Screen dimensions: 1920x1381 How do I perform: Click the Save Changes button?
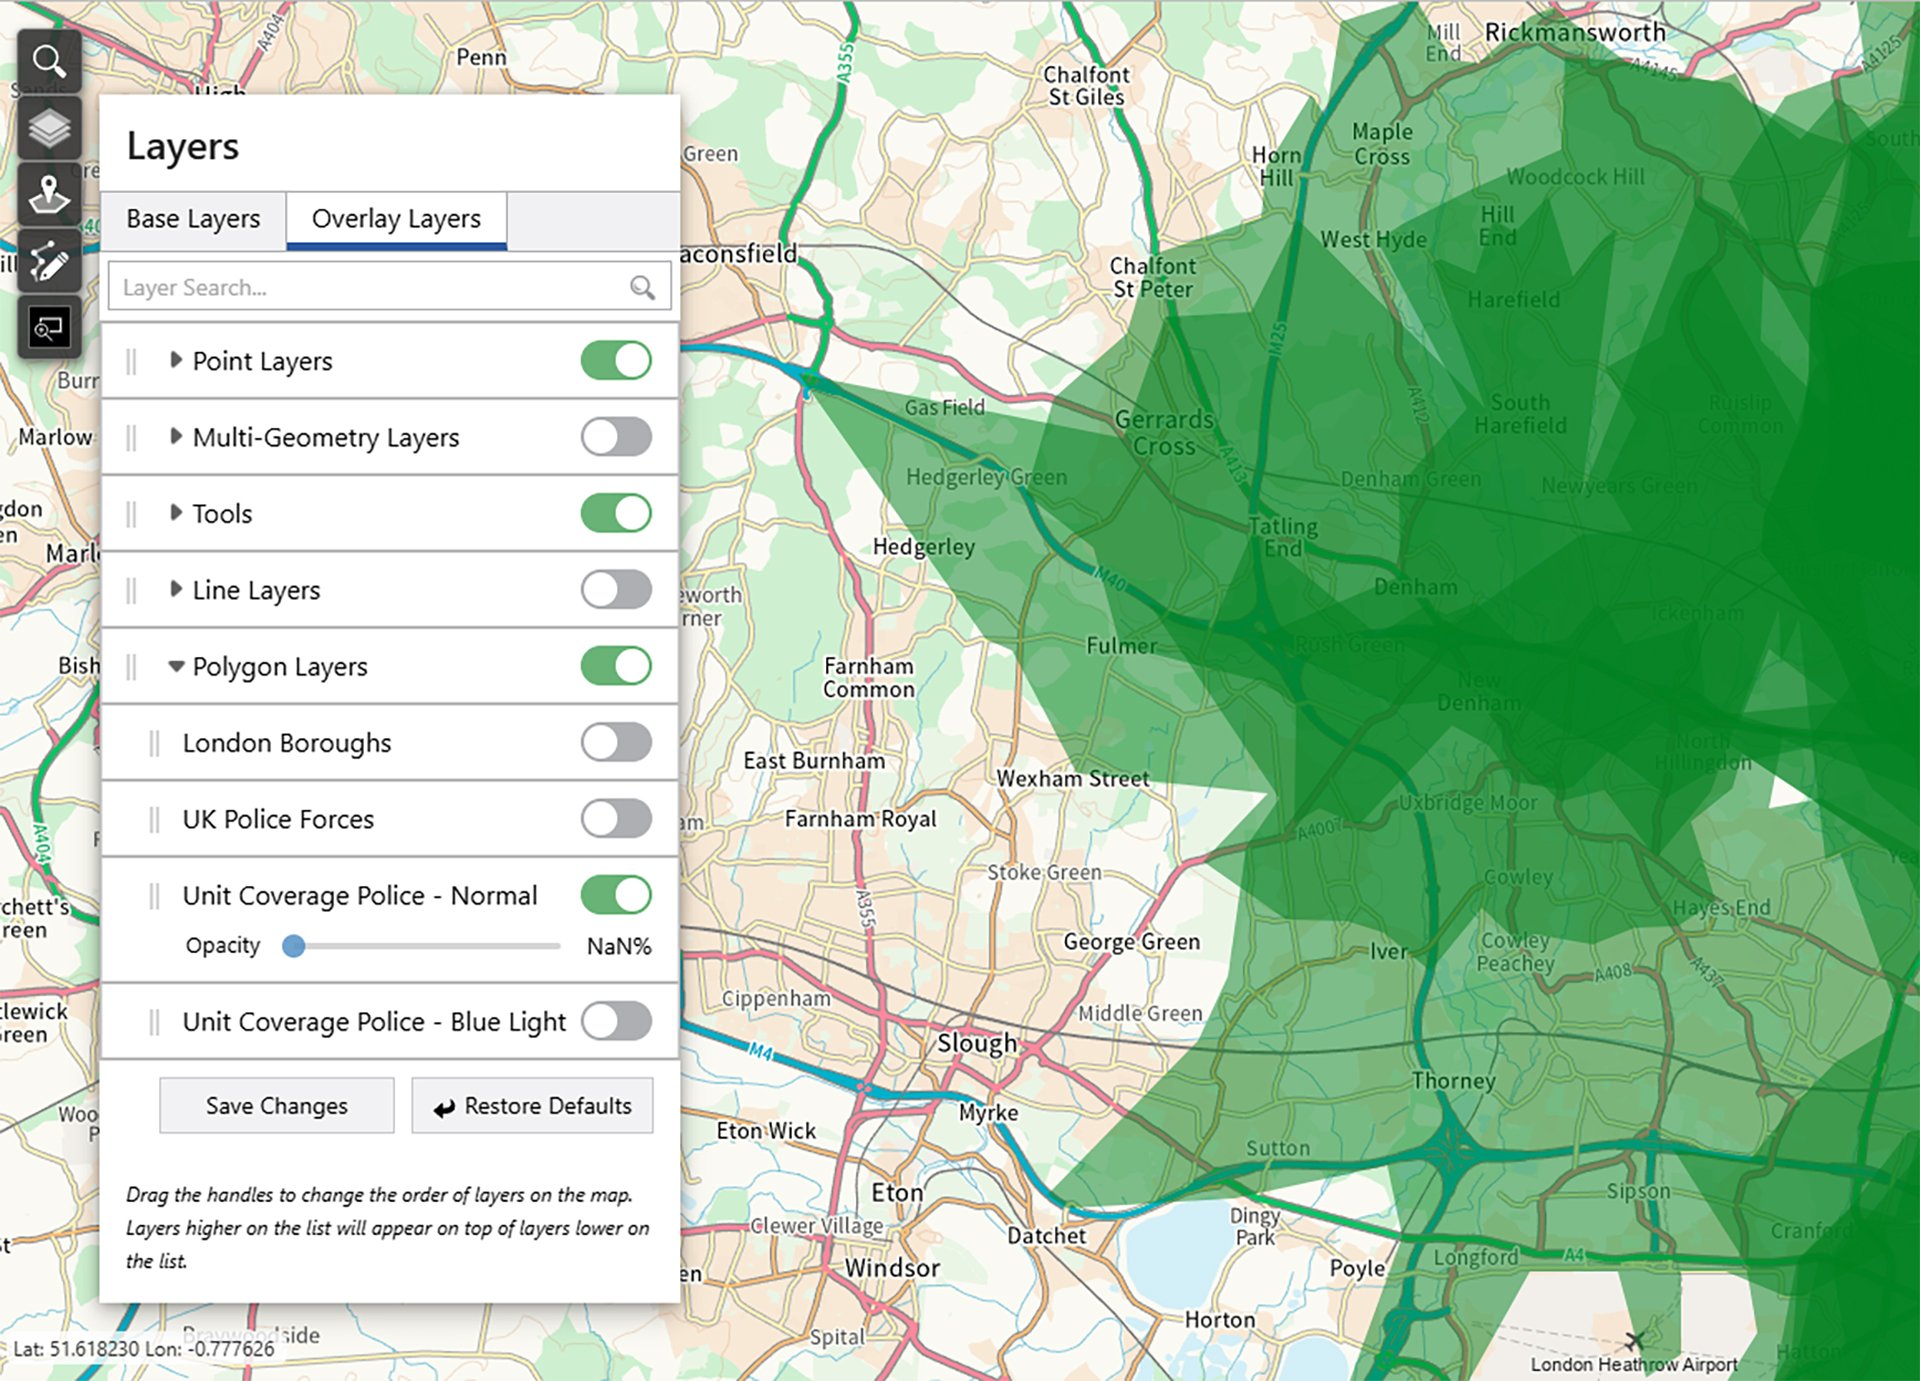pos(277,1105)
